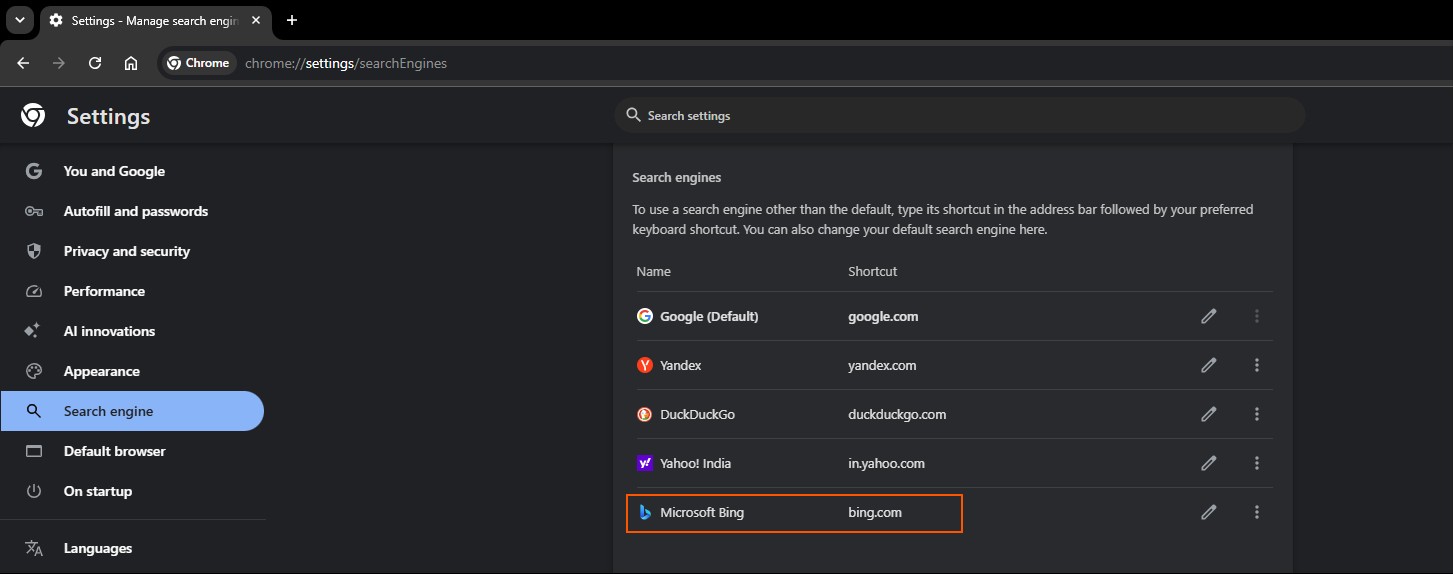Click the speedometer Performance icon
The width and height of the screenshot is (1453, 574).
[x=34, y=291]
